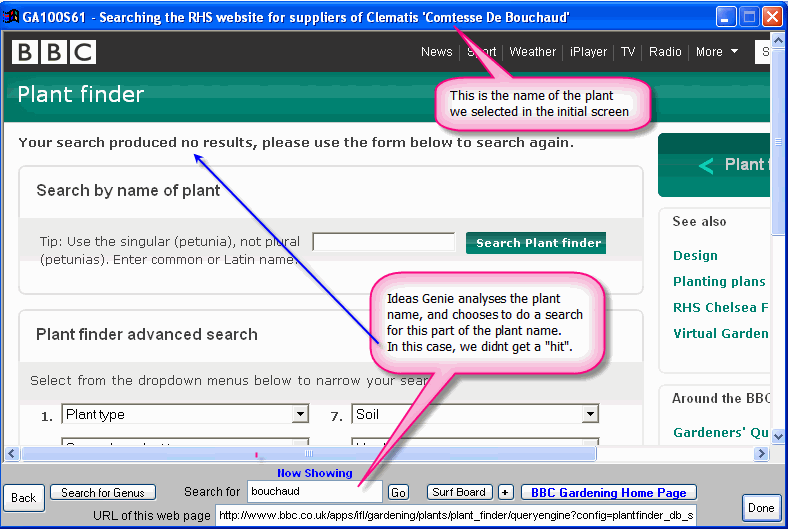Open the Planting plans link
This screenshot has width=788, height=529.
pyautogui.click(x=719, y=281)
